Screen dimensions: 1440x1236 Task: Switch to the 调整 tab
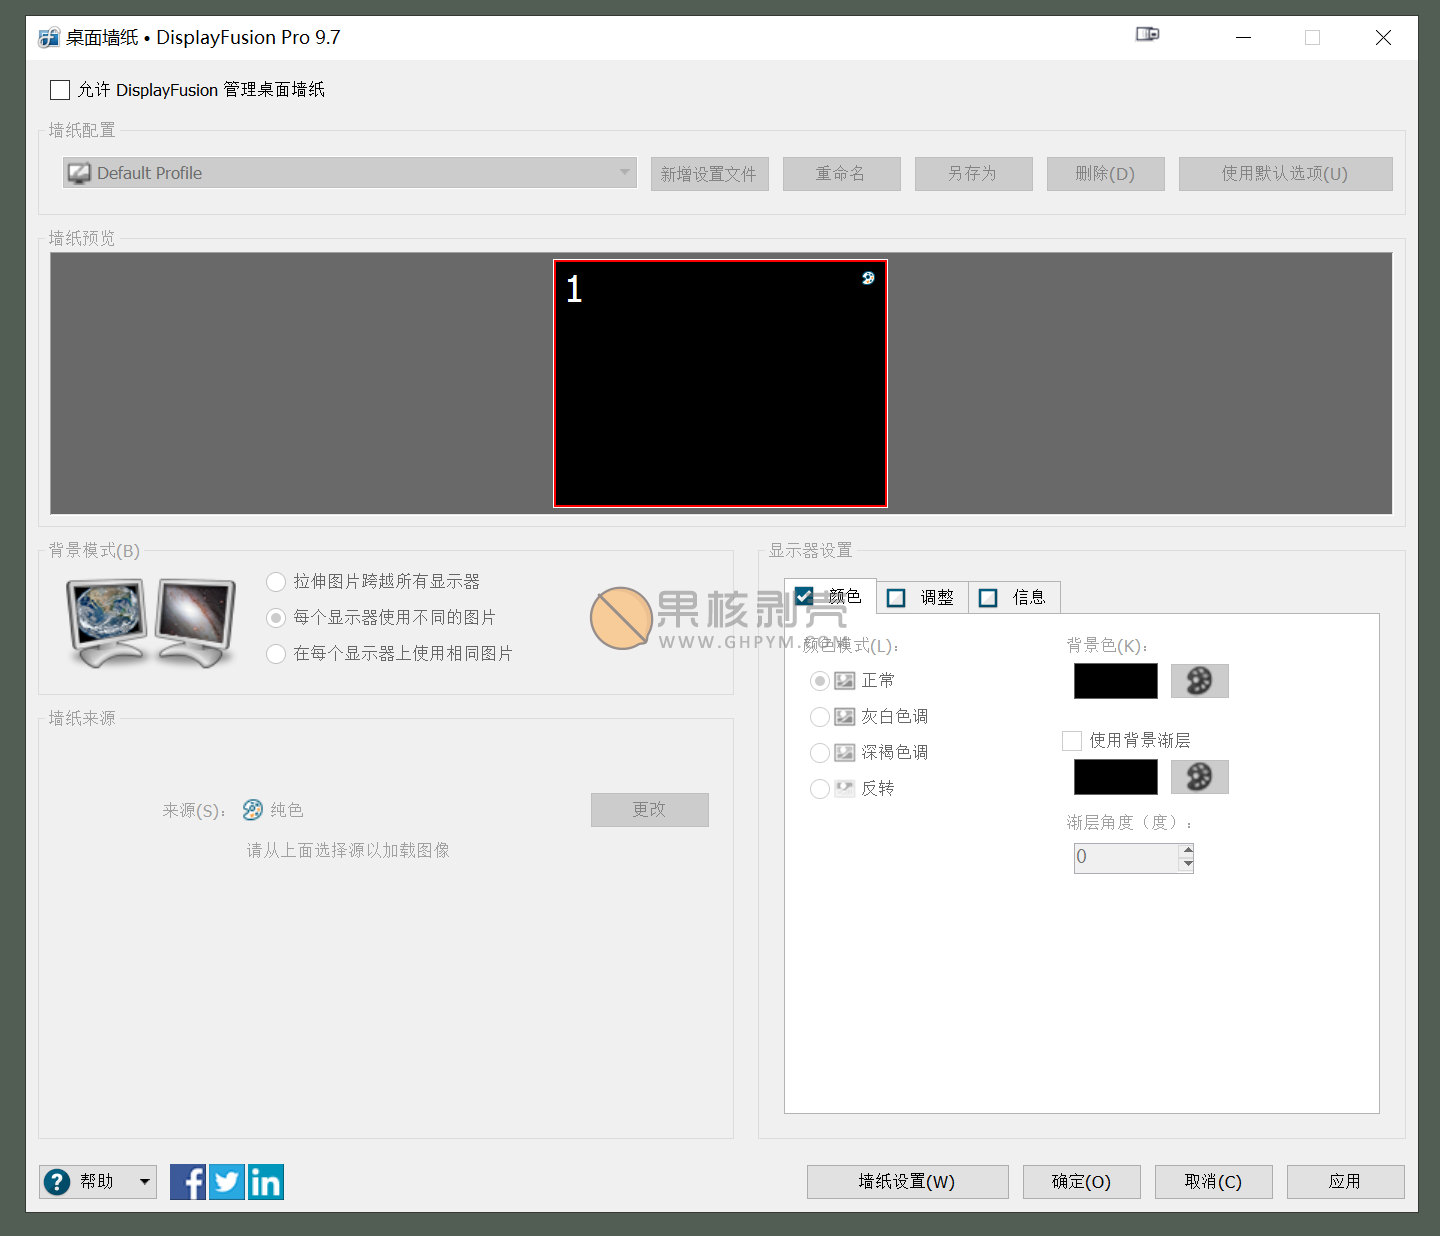coord(923,597)
